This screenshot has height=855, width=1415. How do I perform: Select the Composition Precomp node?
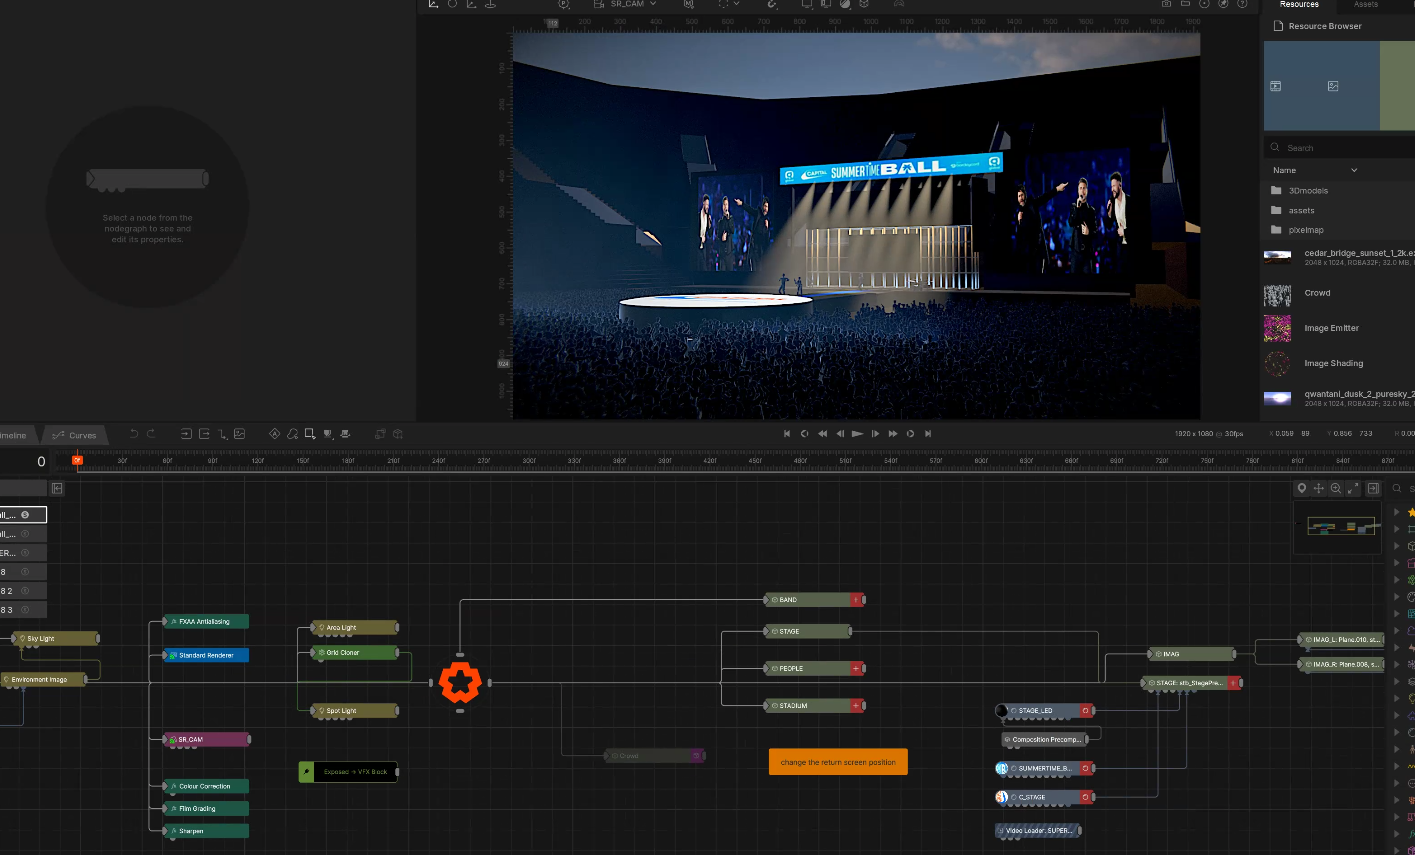coord(1044,740)
